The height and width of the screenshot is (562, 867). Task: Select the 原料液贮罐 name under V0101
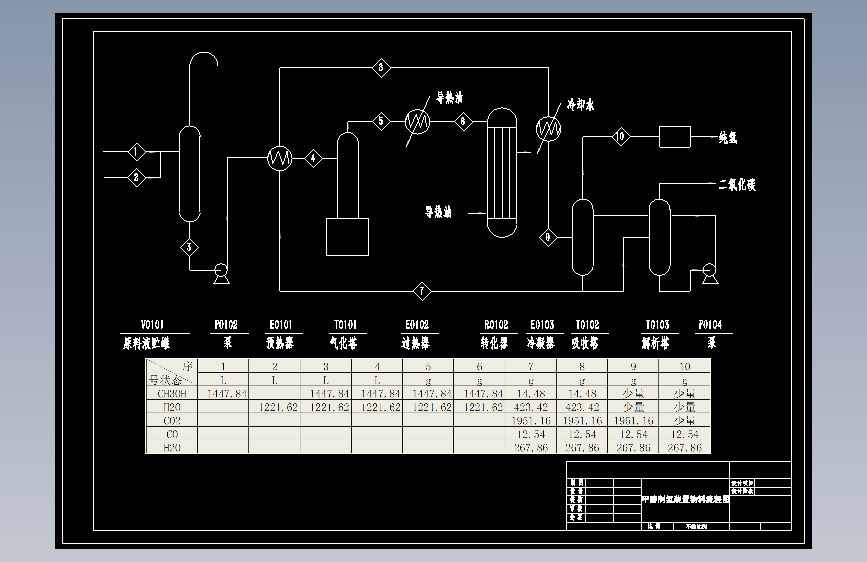pos(147,344)
